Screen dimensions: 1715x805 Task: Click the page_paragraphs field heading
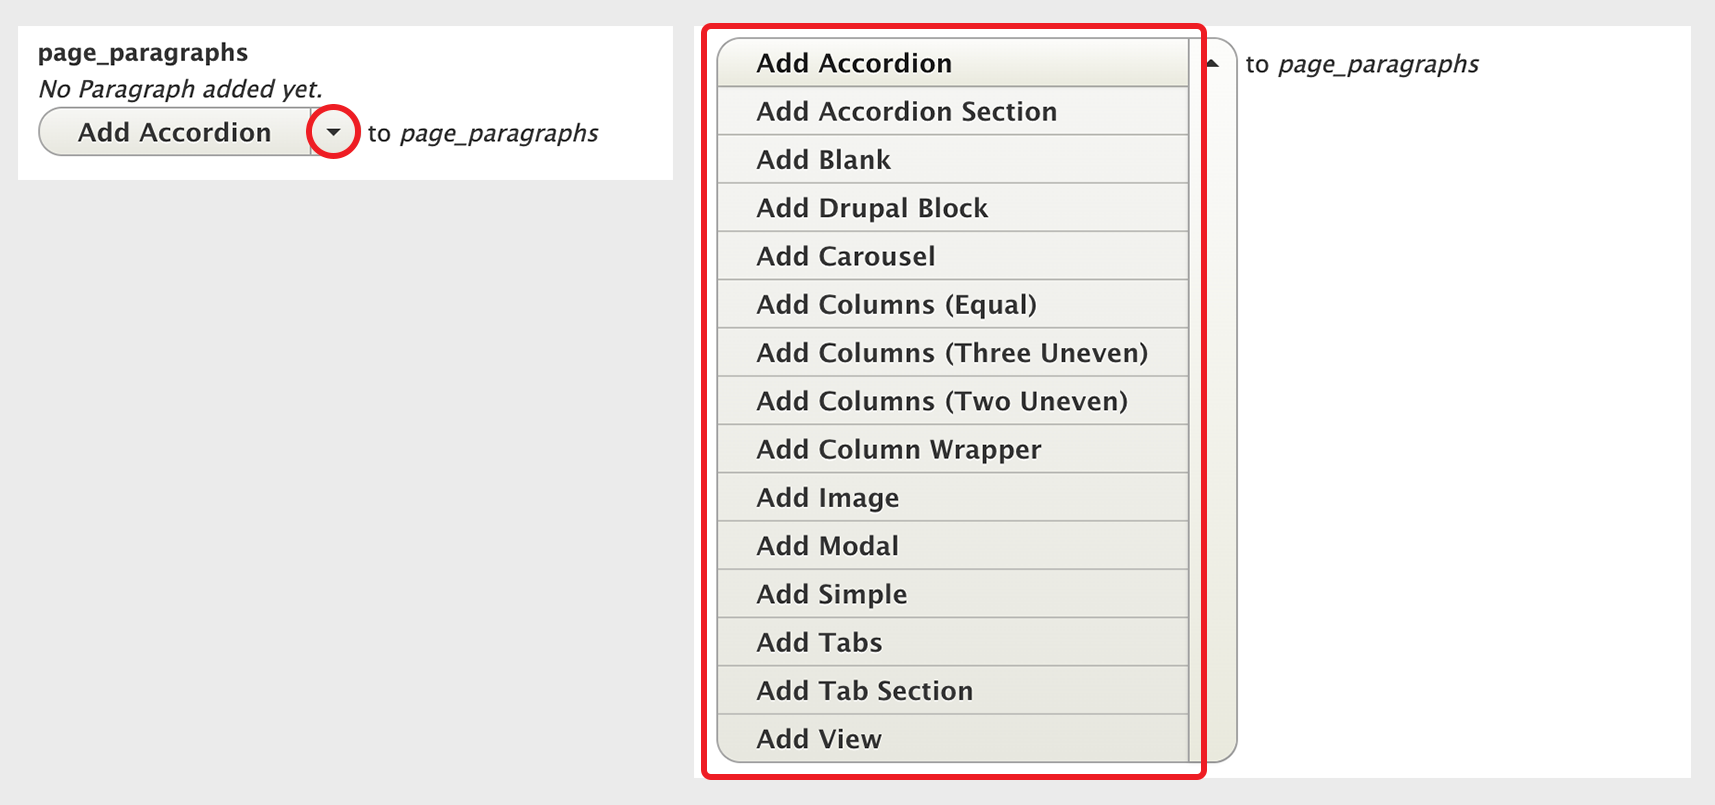(143, 52)
